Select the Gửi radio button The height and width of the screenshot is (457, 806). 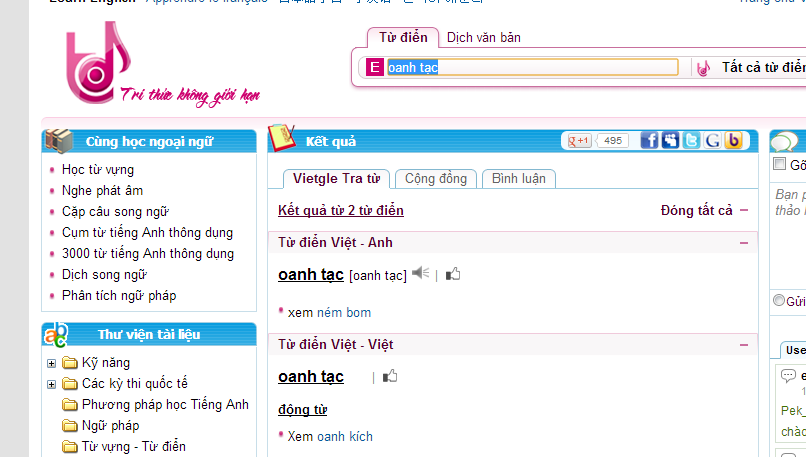point(779,300)
